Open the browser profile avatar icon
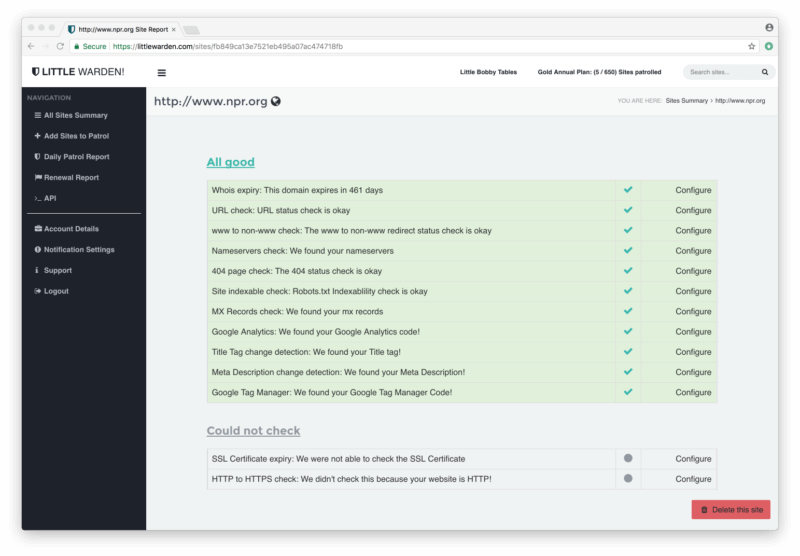Screen dimensions: 800x556 (x=769, y=28)
